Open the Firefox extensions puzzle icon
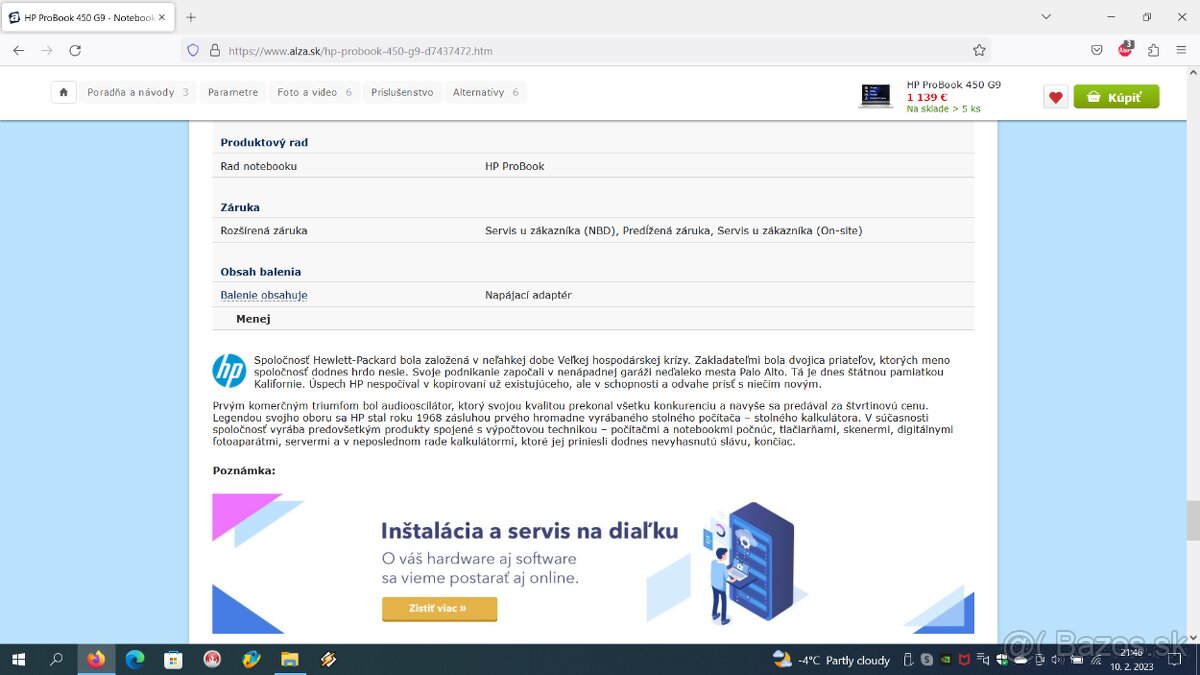Image resolution: width=1200 pixels, height=675 pixels. [x=1153, y=50]
